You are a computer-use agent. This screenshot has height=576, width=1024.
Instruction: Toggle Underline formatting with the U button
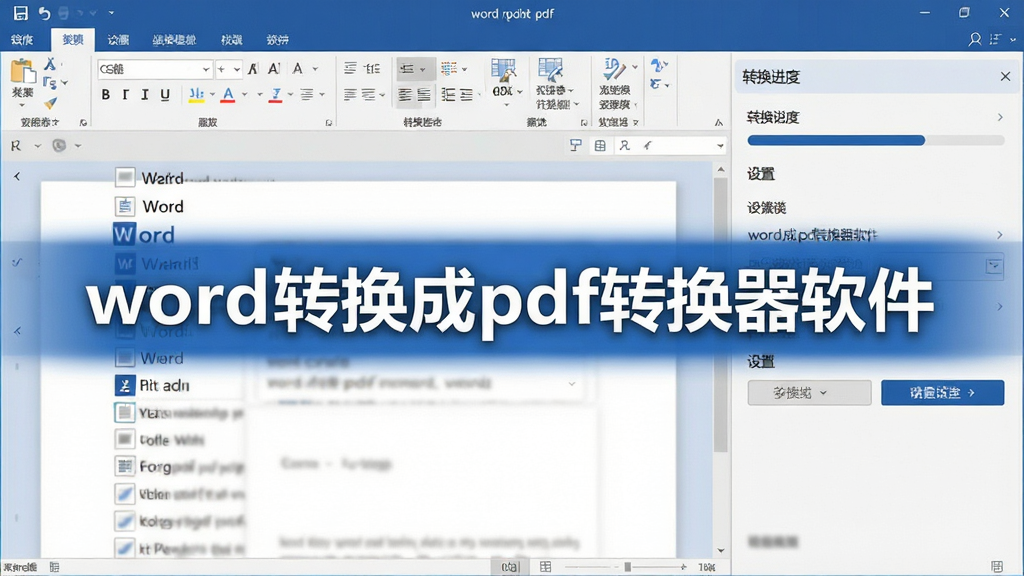point(165,95)
